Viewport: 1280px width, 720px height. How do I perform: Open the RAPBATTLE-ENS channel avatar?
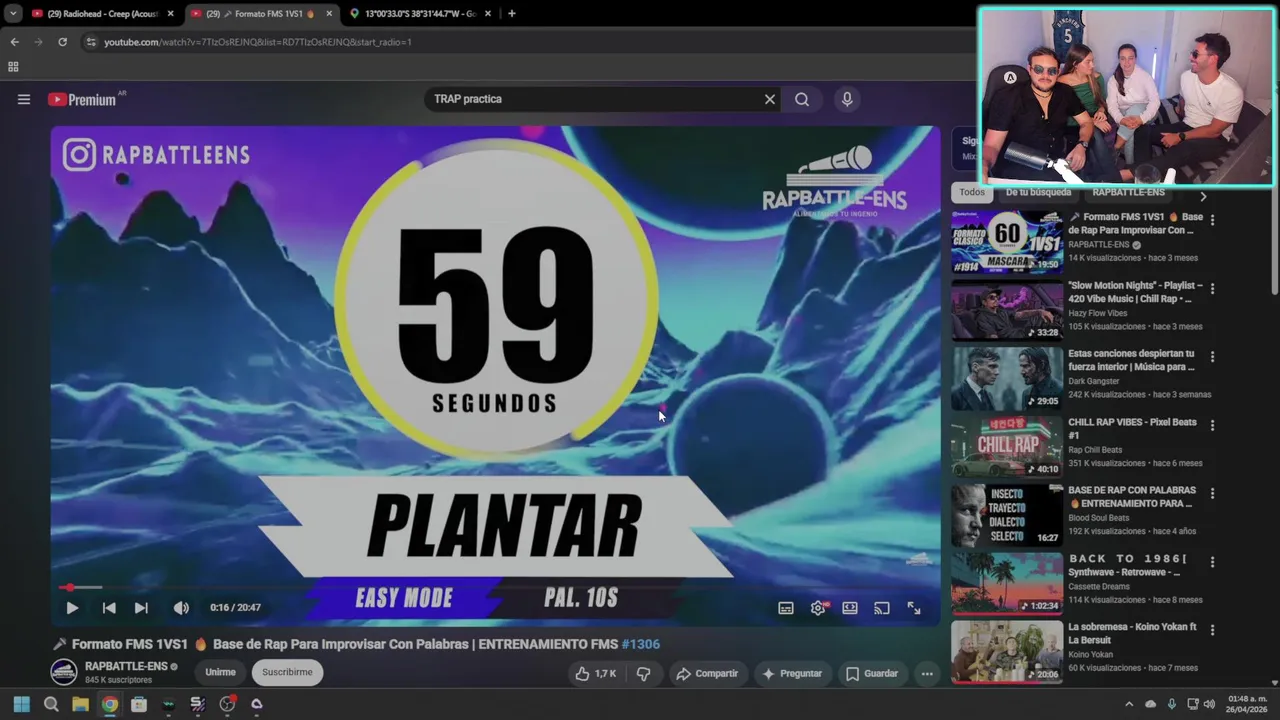click(64, 672)
